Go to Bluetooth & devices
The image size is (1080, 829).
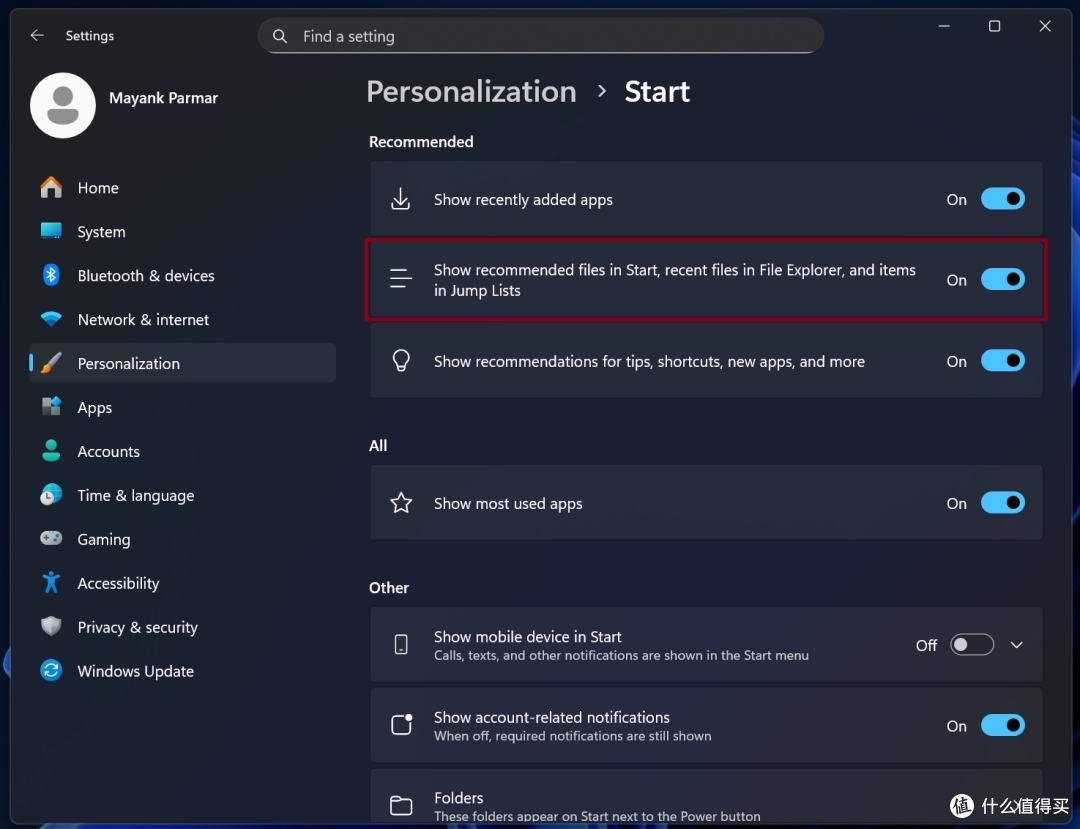[x=183, y=275]
